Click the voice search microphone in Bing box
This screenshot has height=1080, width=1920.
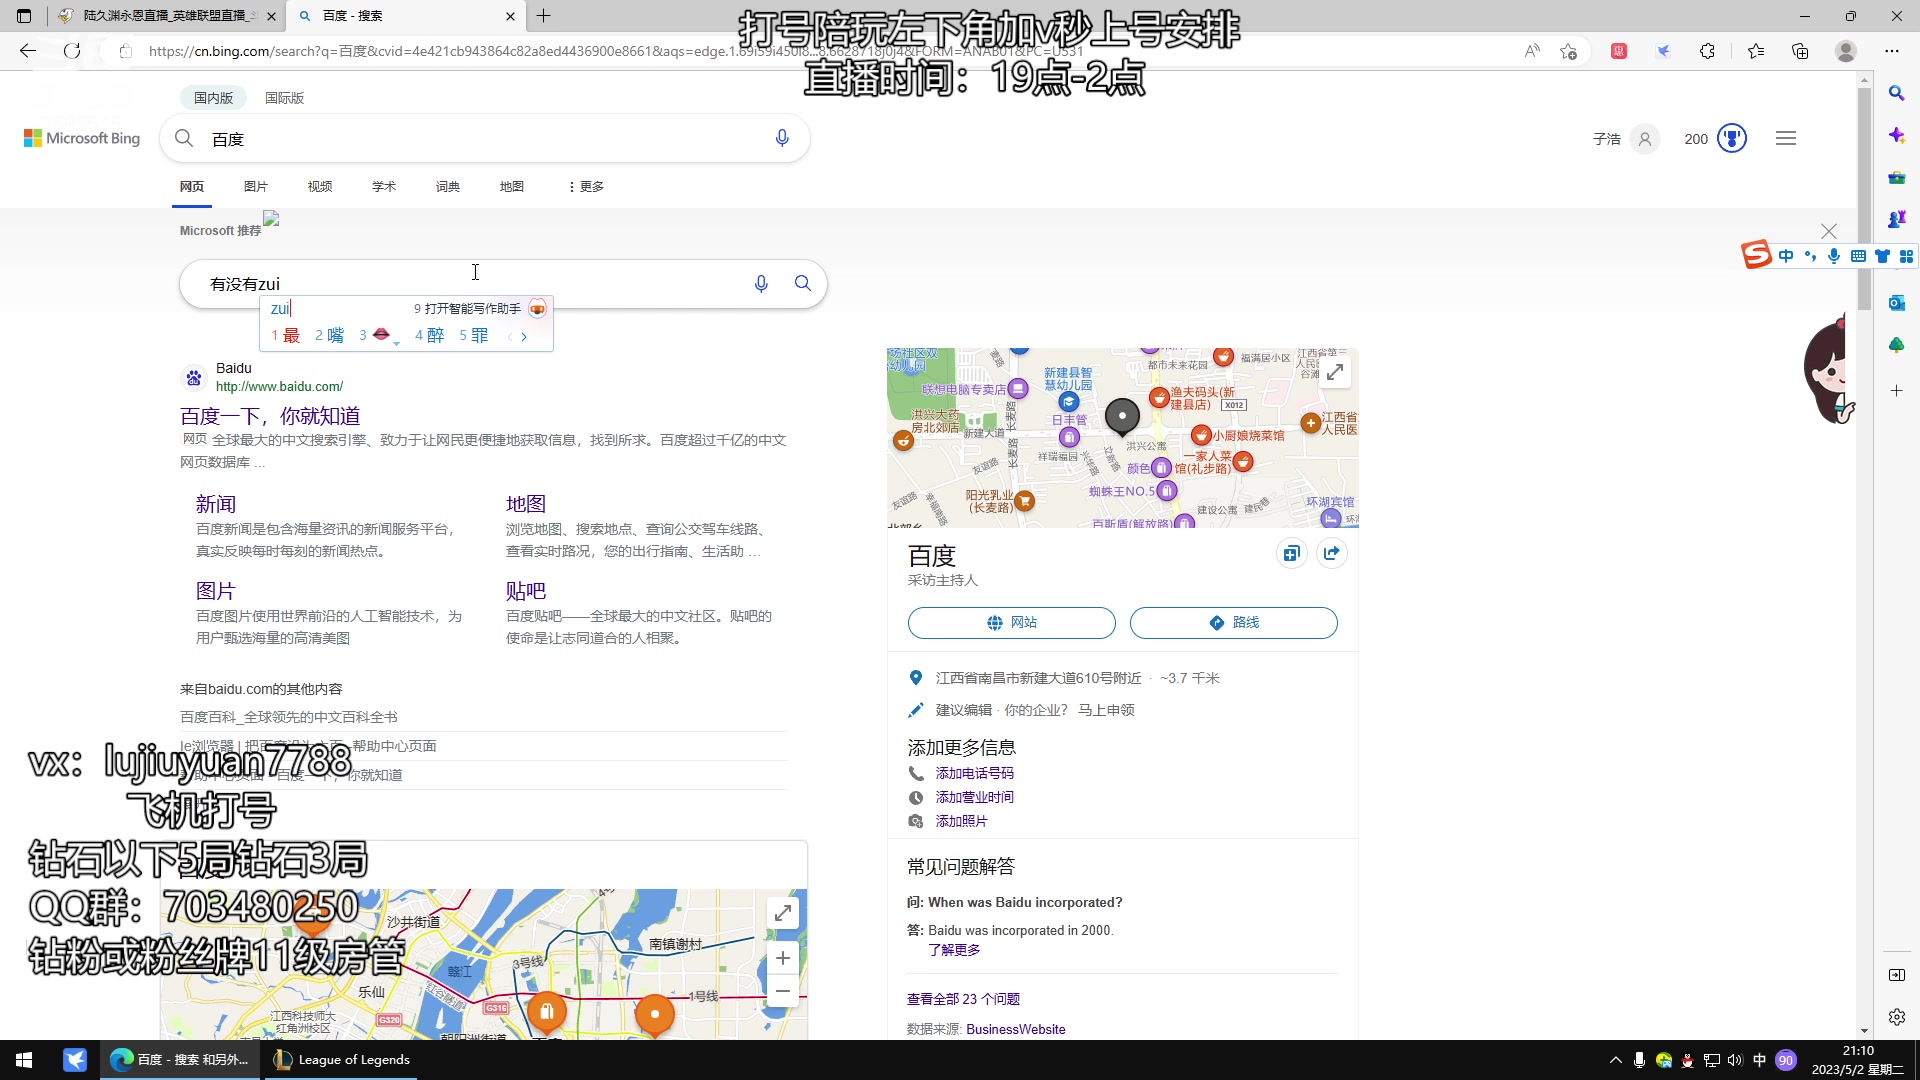click(782, 138)
